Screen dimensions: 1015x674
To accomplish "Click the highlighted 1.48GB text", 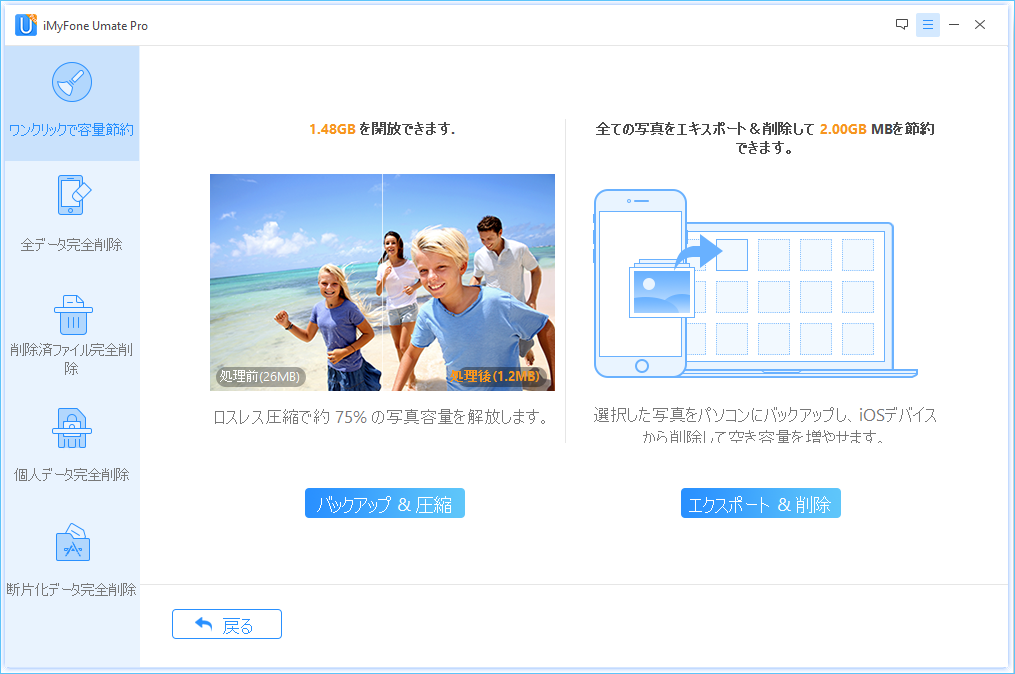I will click(330, 130).
